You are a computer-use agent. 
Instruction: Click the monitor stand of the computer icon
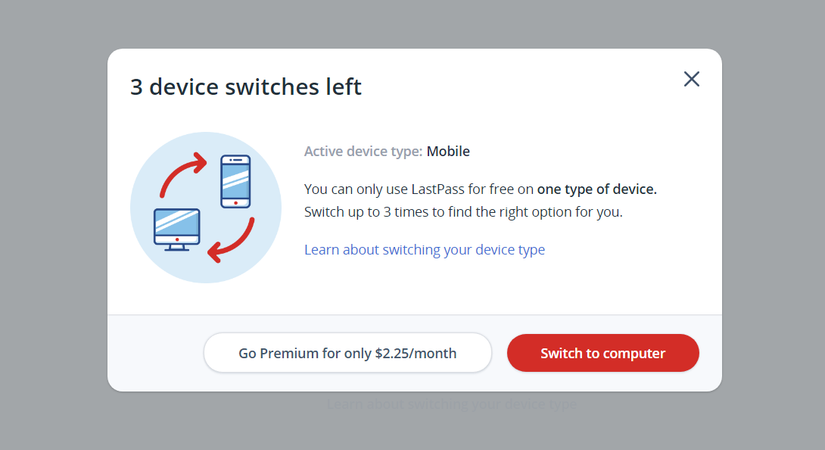176,245
